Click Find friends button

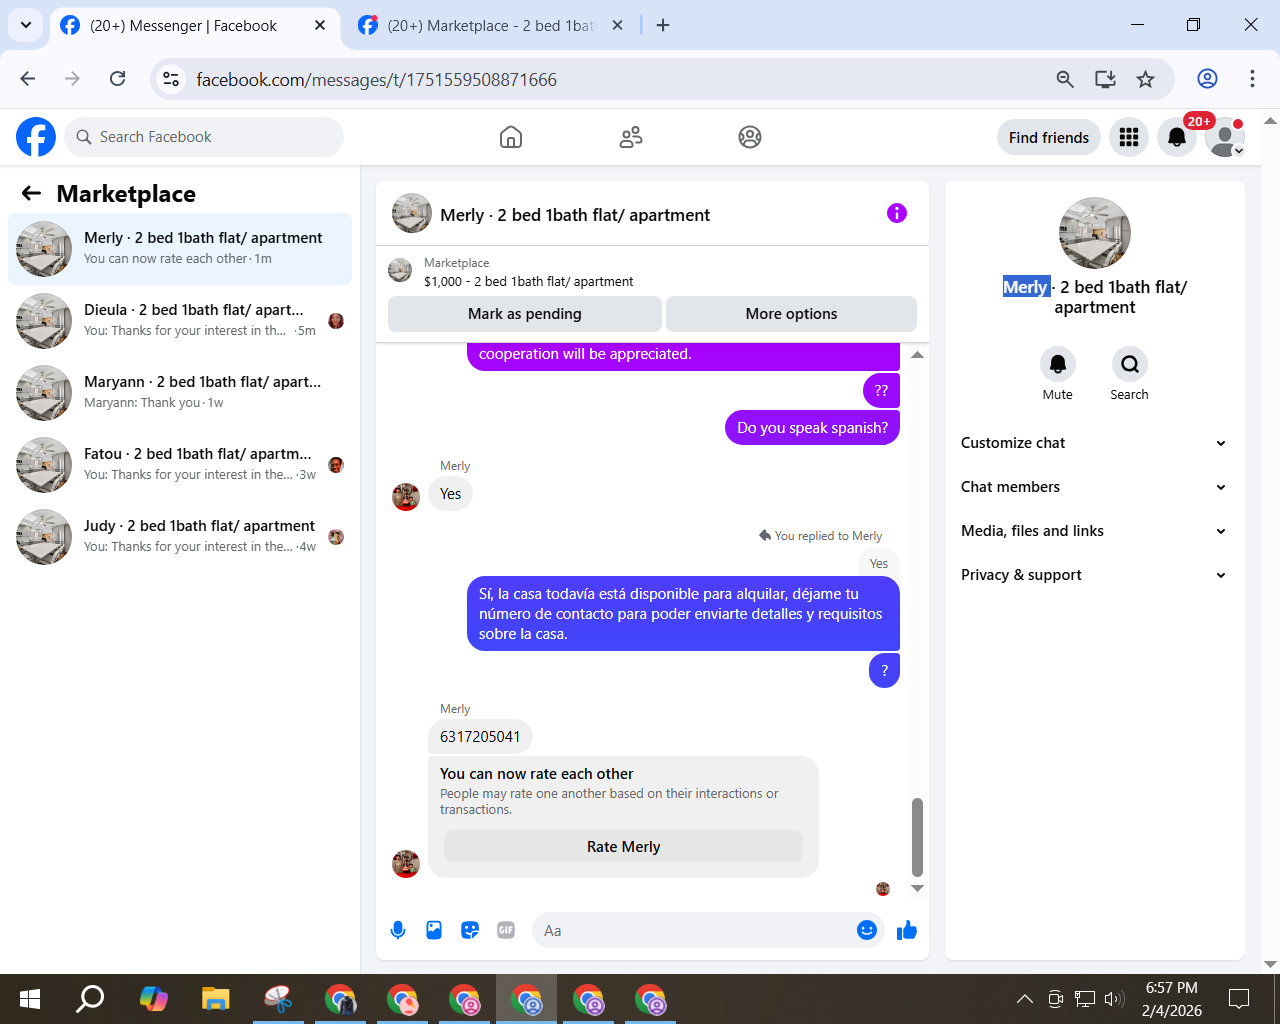click(x=1049, y=137)
